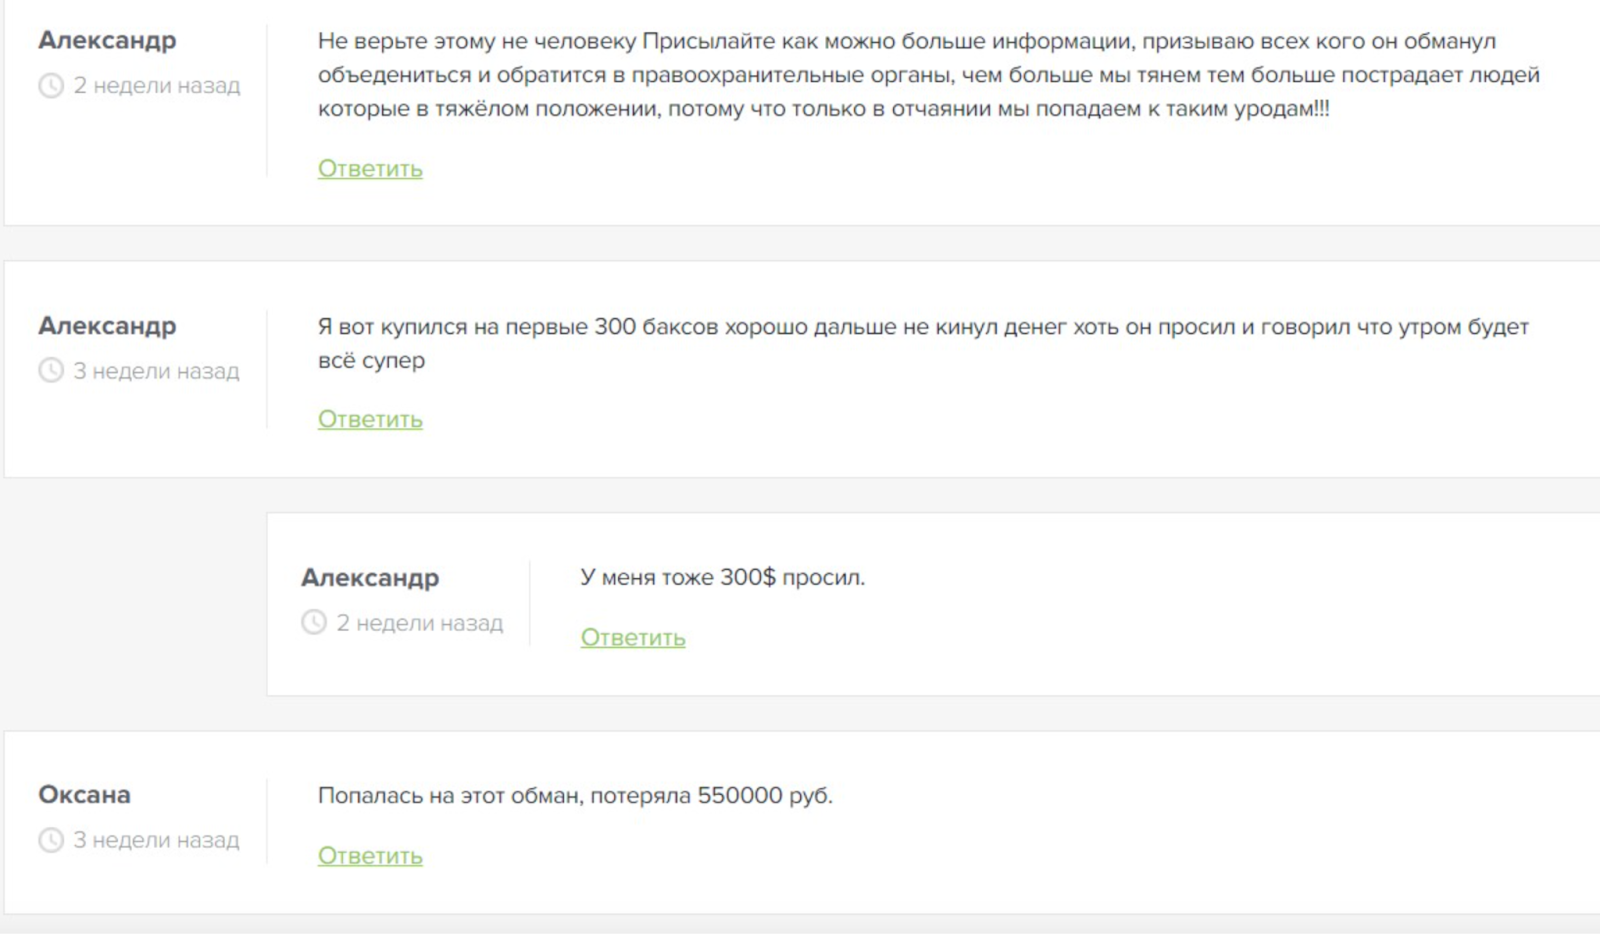
Task: Reply to the 'Не верьте этому' comment
Action: (x=370, y=169)
